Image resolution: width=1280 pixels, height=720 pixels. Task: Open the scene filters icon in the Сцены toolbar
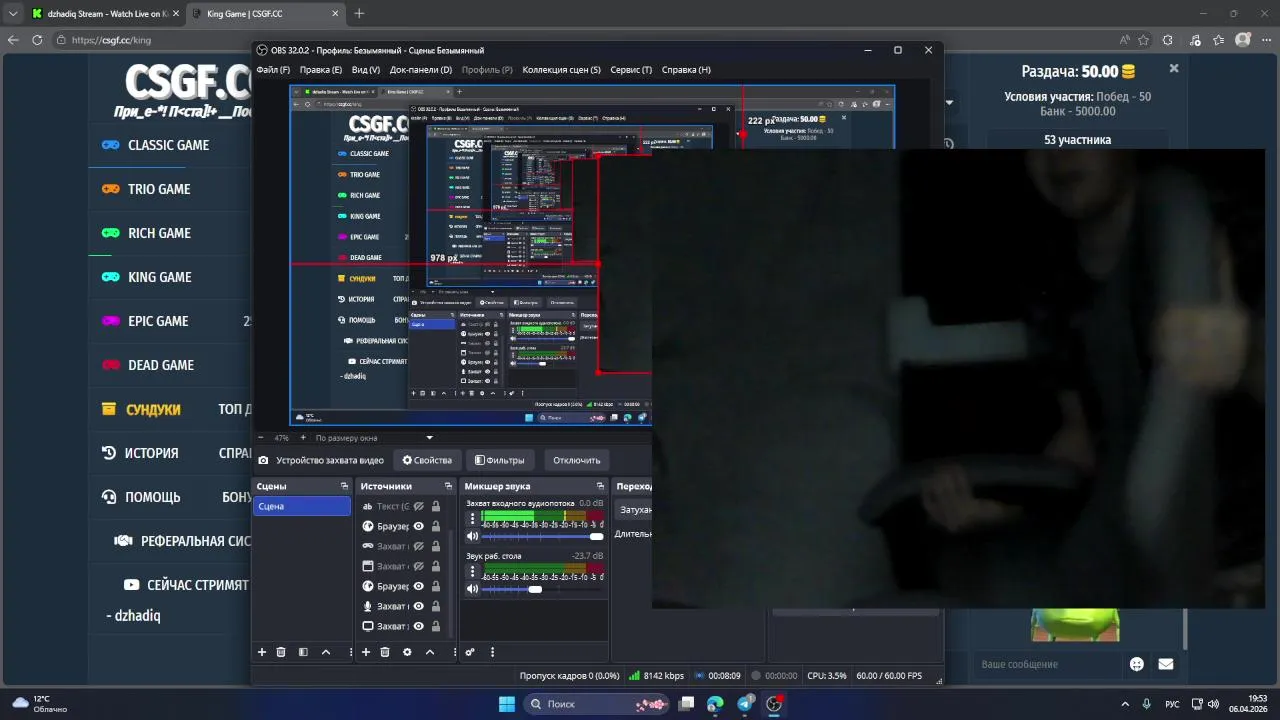click(x=303, y=652)
